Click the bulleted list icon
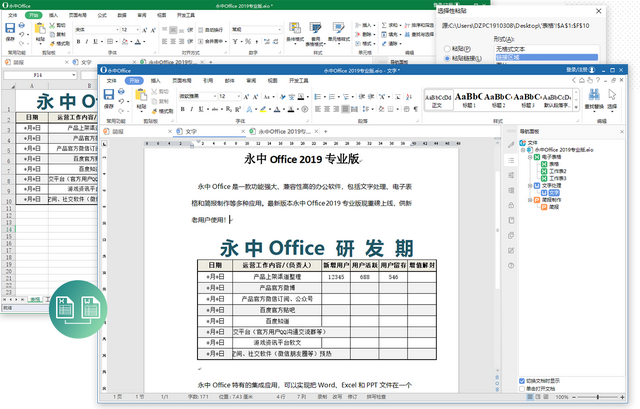Screen dimensions: 640x409 point(318,97)
